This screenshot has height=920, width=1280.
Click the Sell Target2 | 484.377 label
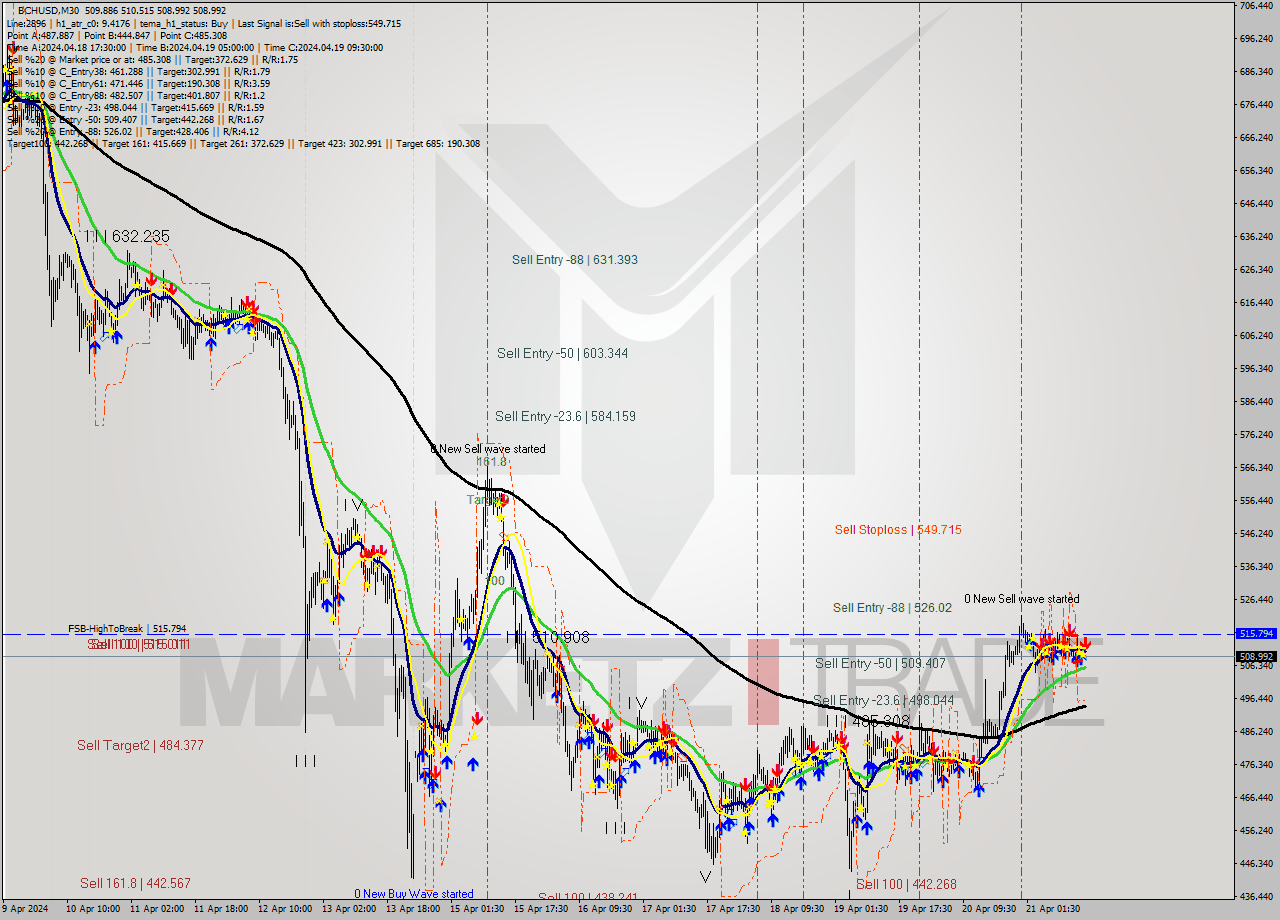(141, 746)
